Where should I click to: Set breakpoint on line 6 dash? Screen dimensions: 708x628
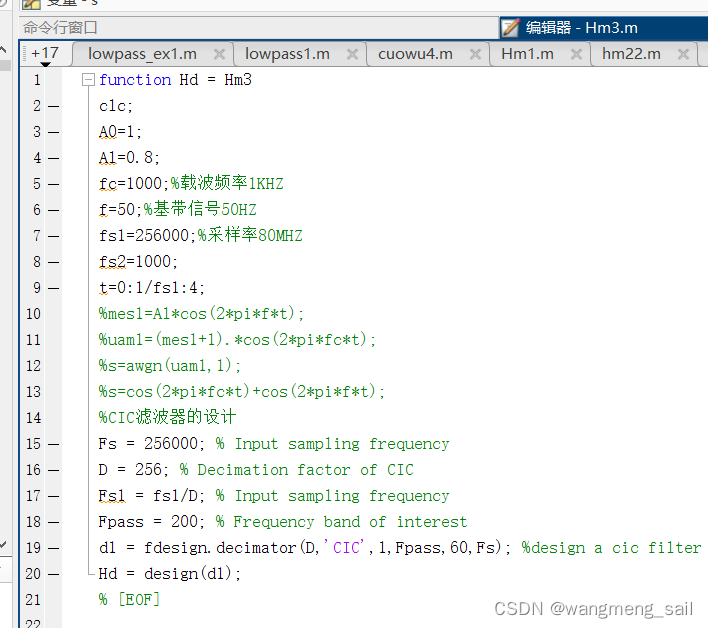tap(53, 210)
